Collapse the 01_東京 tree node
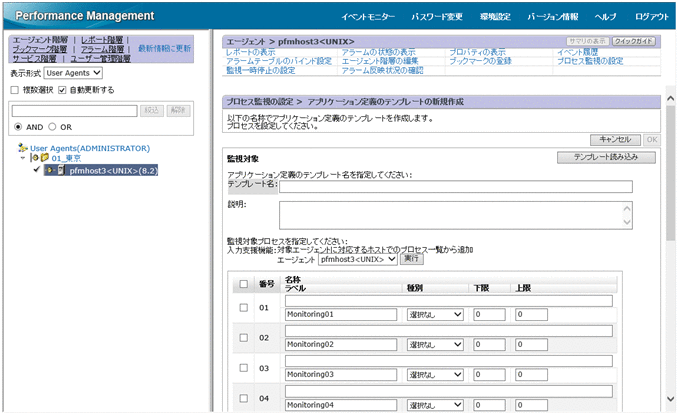Image resolution: width=680 pixels, height=416 pixels. coord(23,158)
